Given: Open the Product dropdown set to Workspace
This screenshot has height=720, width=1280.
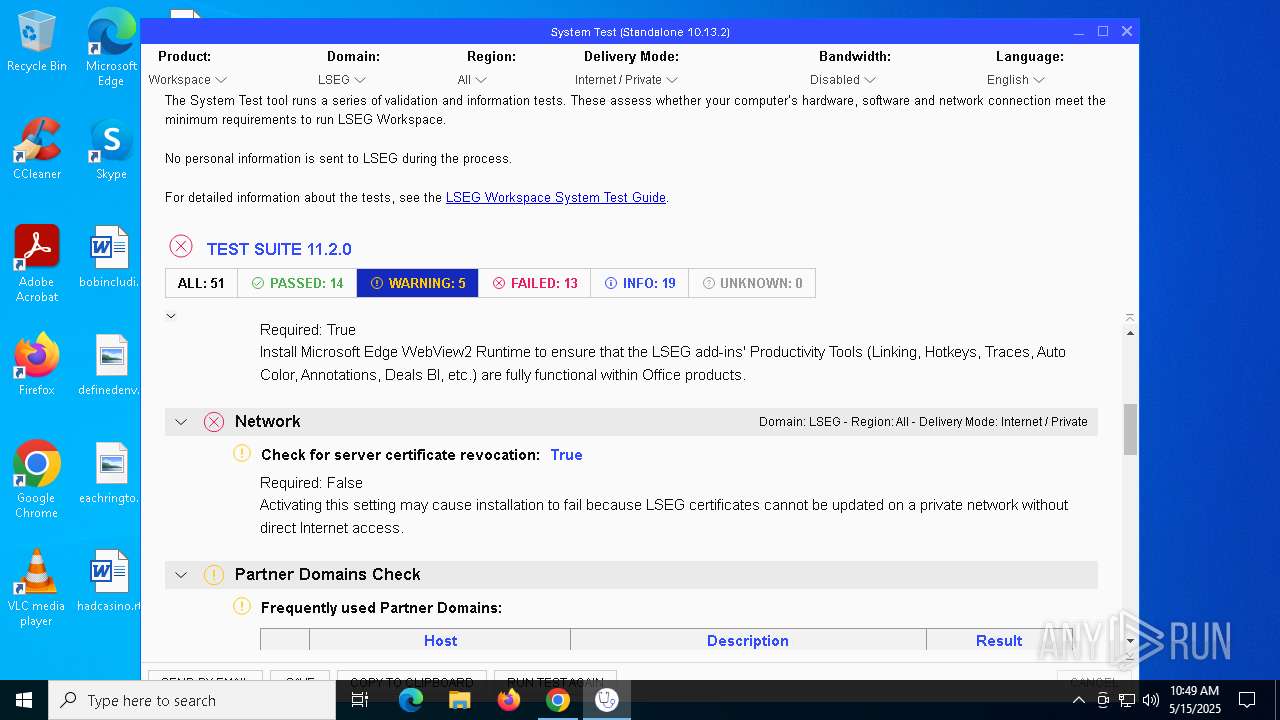Looking at the screenshot, I should (x=187, y=80).
